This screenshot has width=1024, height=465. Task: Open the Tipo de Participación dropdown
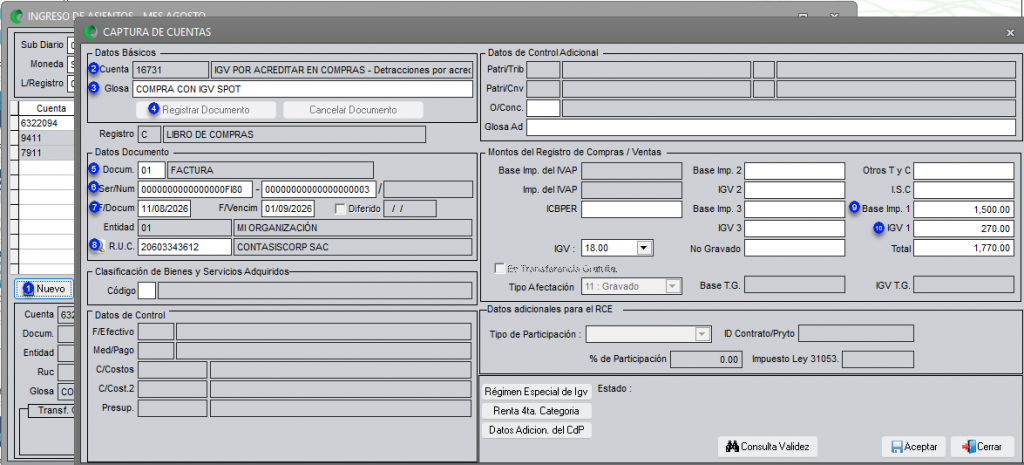coord(702,334)
